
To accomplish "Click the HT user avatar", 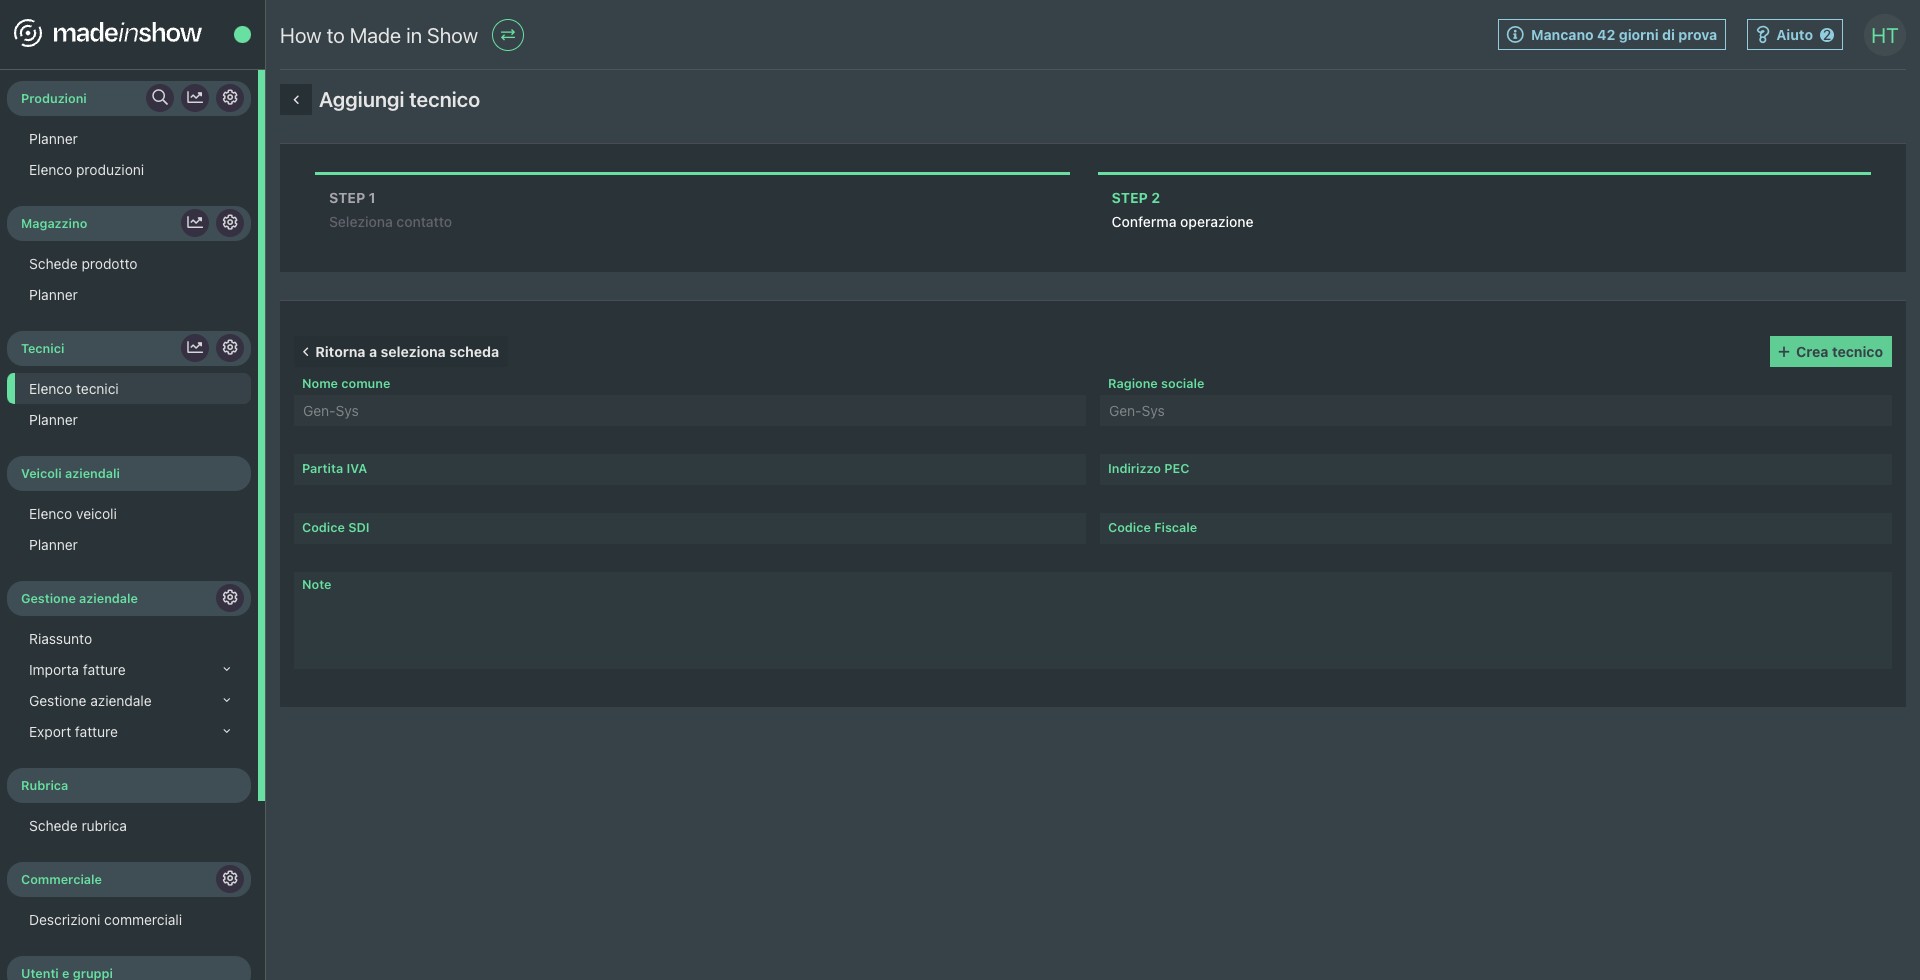I will (1884, 36).
